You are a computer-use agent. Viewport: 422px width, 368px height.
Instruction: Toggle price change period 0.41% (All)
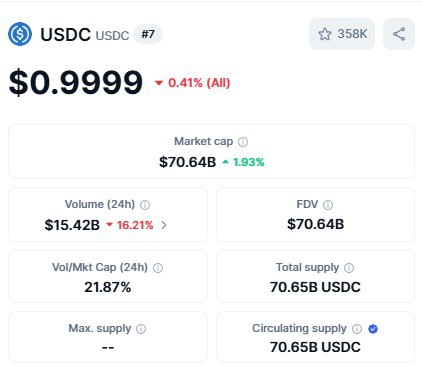coord(193,83)
